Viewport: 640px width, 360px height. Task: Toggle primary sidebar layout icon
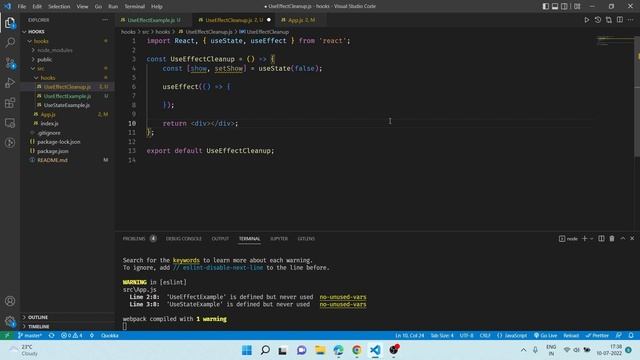[546, 6]
